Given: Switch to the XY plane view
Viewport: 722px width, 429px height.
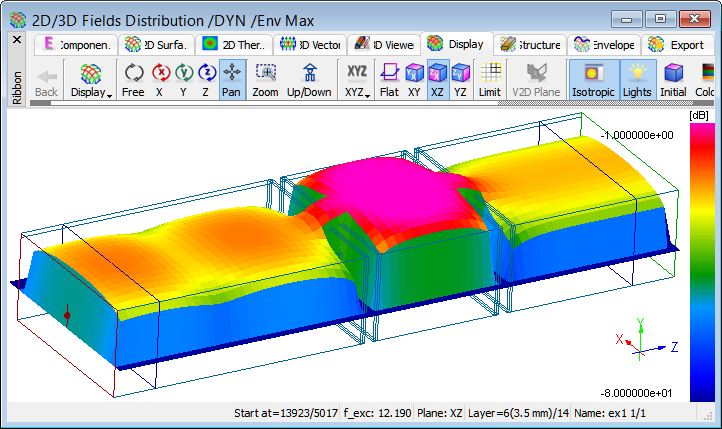Looking at the screenshot, I should click(x=413, y=80).
